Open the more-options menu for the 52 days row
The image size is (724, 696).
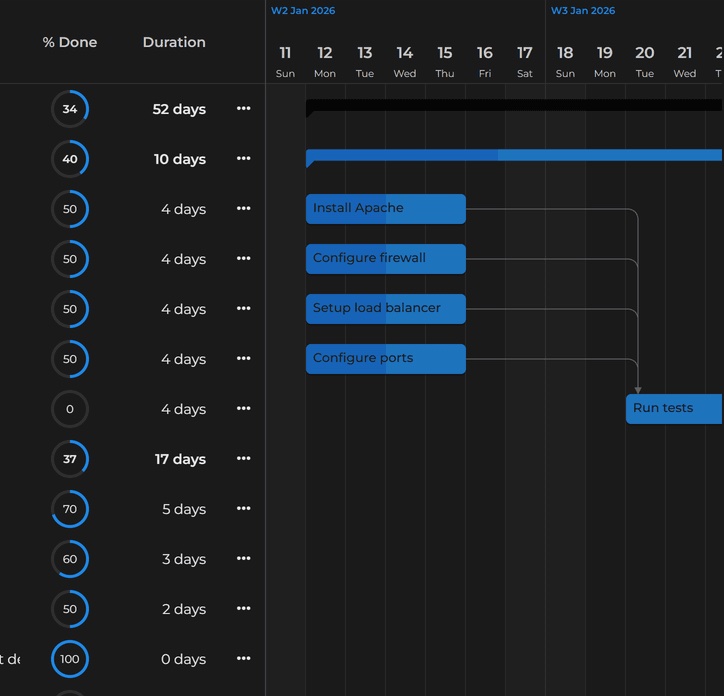point(243,109)
